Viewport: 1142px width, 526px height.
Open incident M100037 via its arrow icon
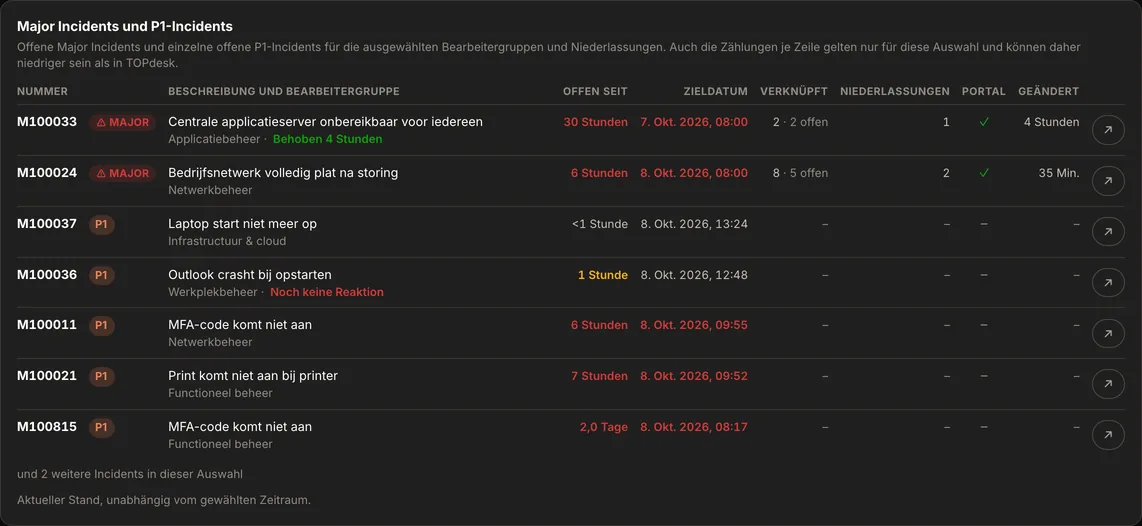(x=1108, y=232)
